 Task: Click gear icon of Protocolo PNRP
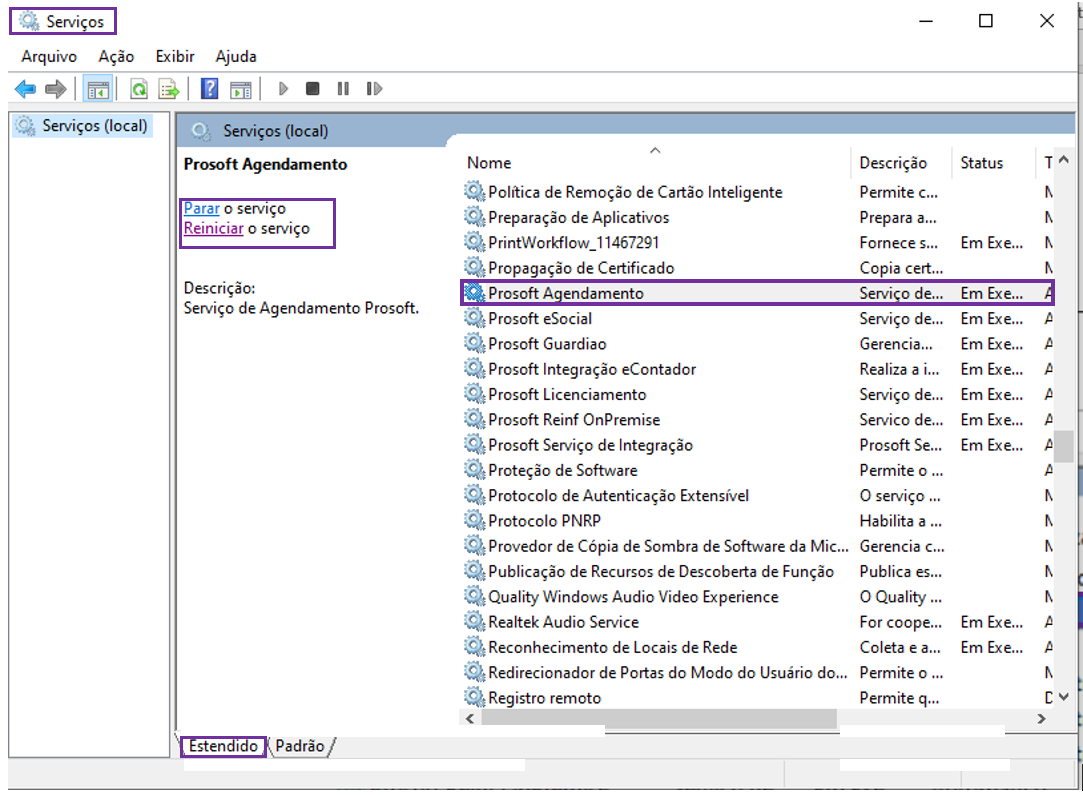(x=475, y=520)
